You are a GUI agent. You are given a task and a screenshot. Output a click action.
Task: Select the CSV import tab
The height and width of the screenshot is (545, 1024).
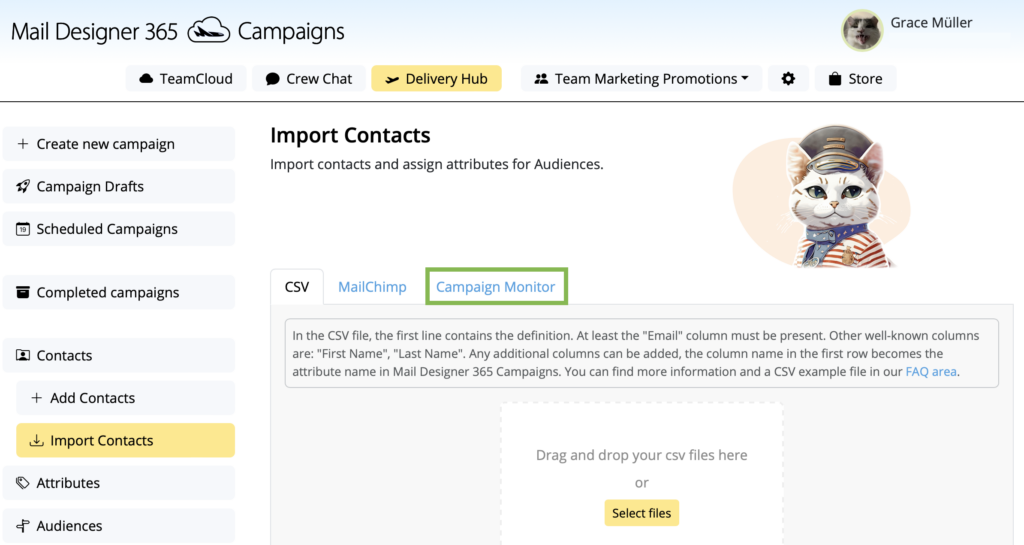point(297,287)
